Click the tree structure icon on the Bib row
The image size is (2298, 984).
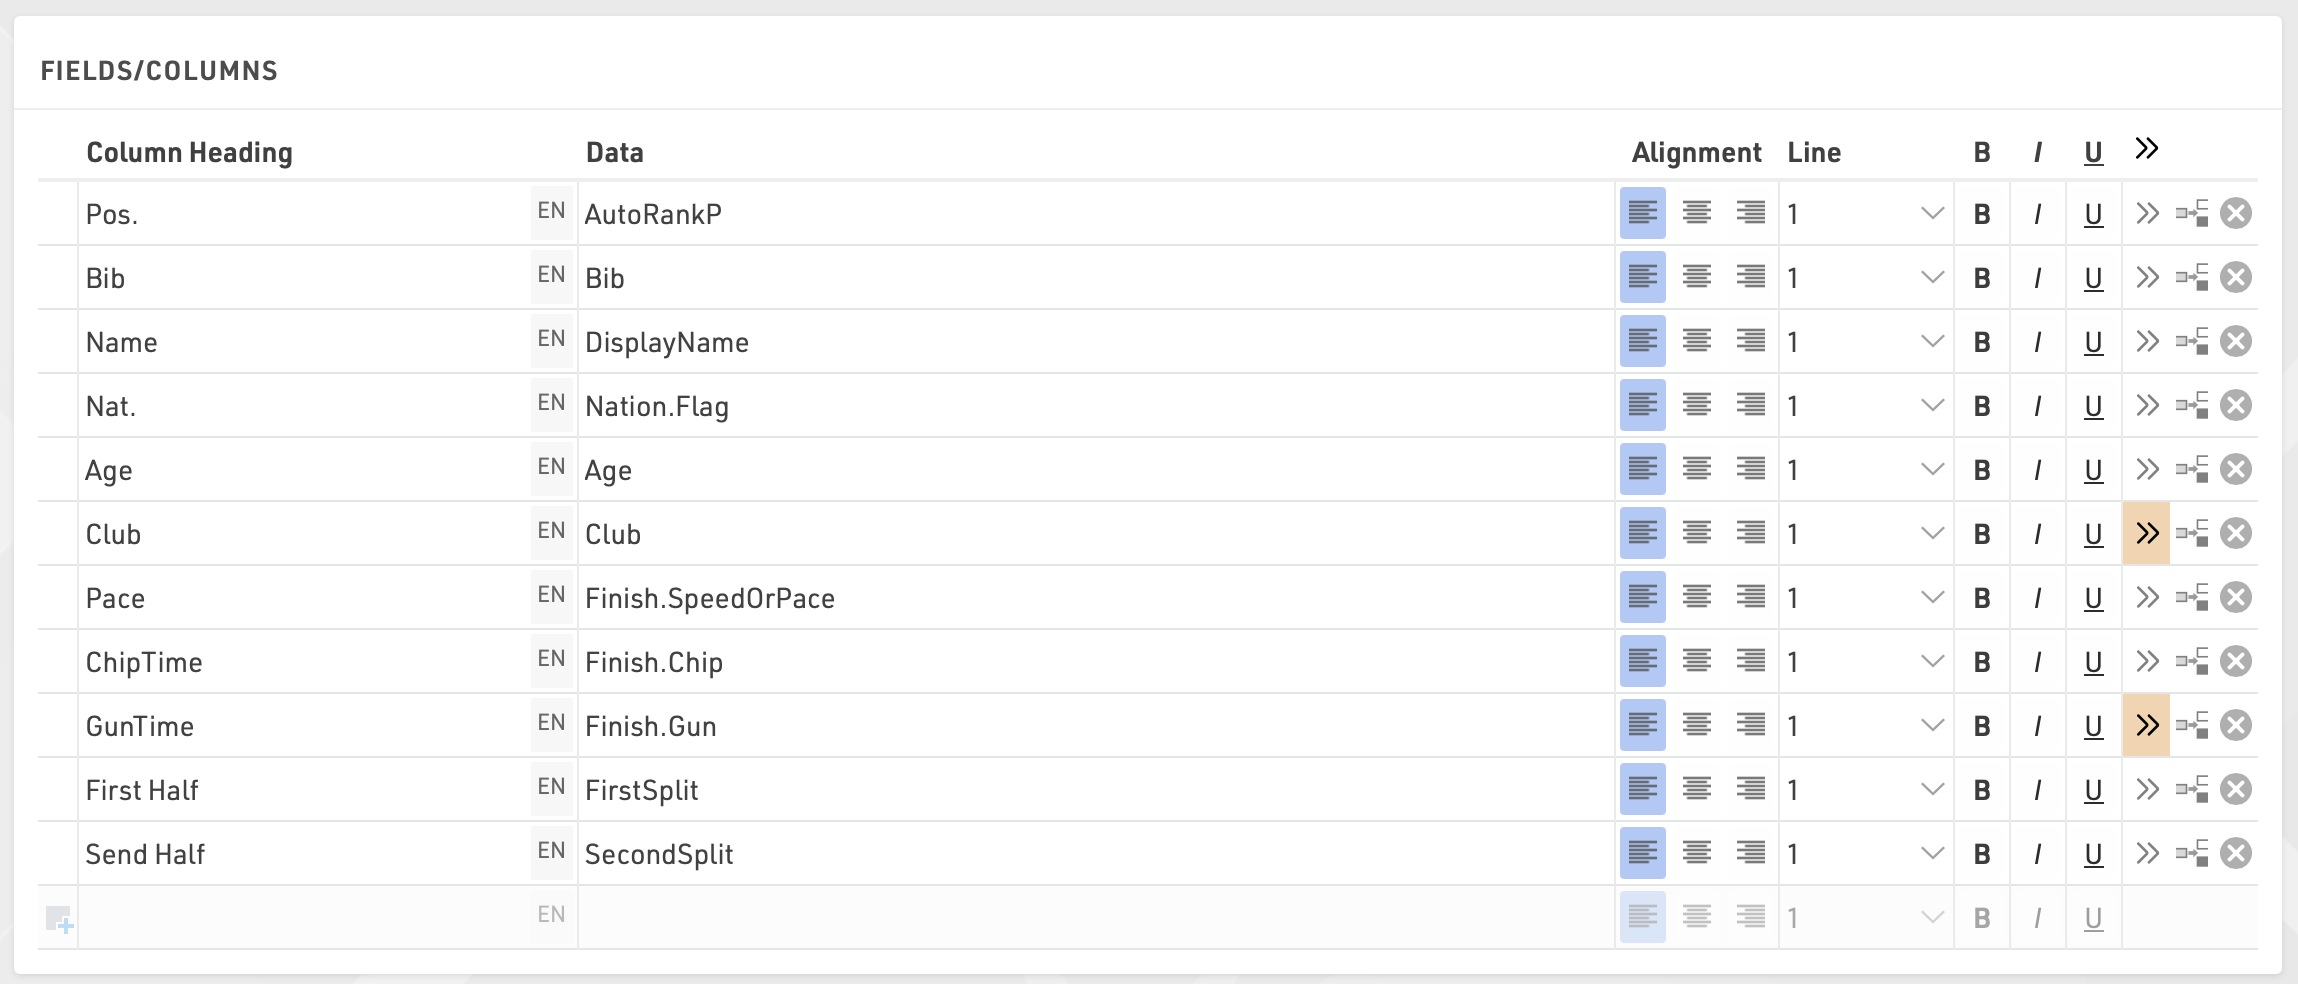(2192, 277)
